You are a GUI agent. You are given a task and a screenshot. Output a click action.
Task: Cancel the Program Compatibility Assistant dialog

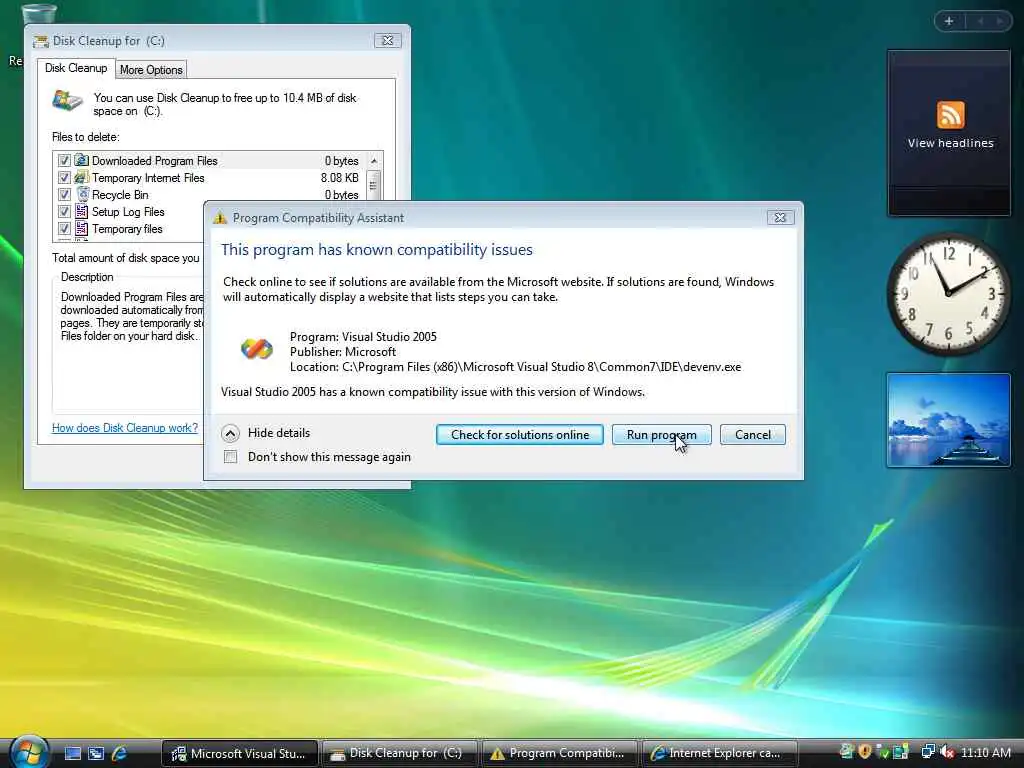pyautogui.click(x=752, y=435)
